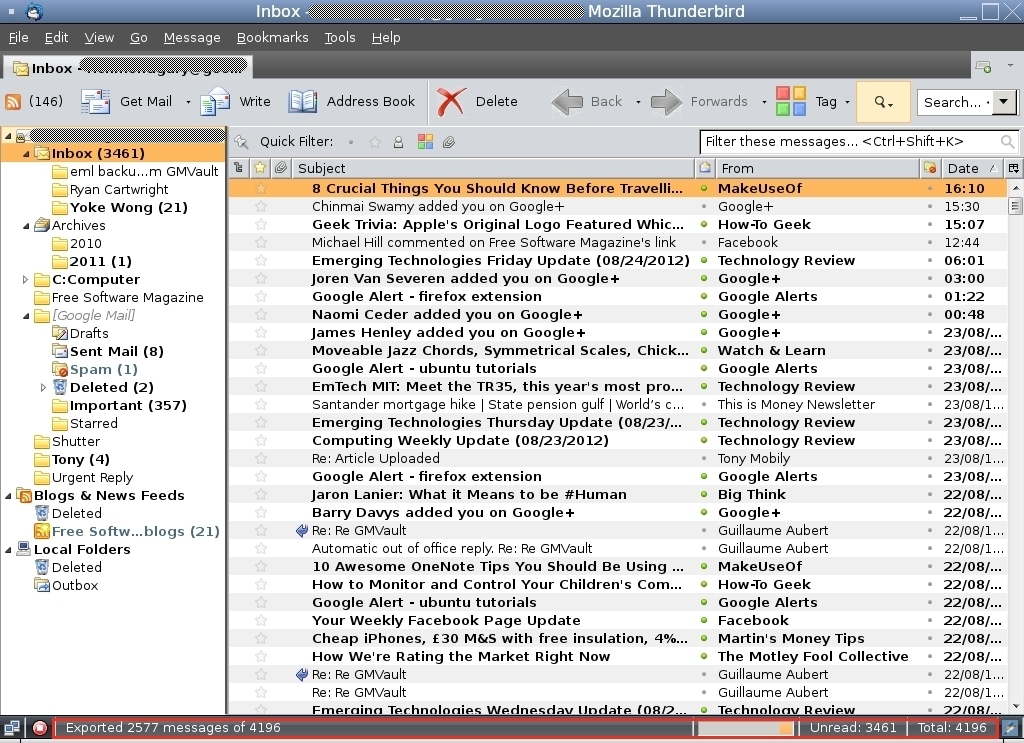
Task: Star the Chinmai Swamy Google+ message
Action: (x=261, y=206)
